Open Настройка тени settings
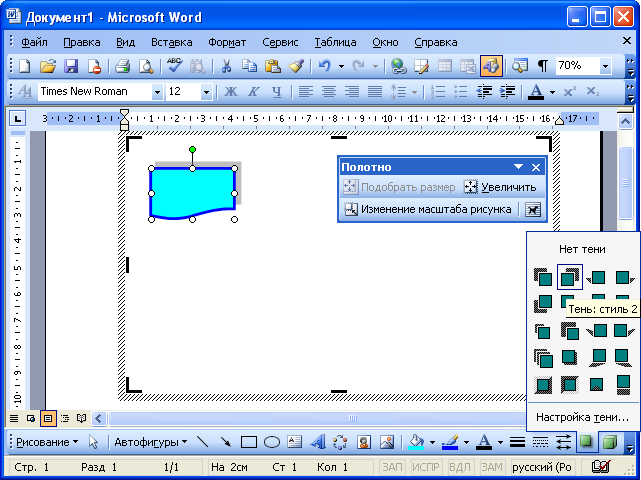This screenshot has width=641, height=480. pyautogui.click(x=582, y=417)
